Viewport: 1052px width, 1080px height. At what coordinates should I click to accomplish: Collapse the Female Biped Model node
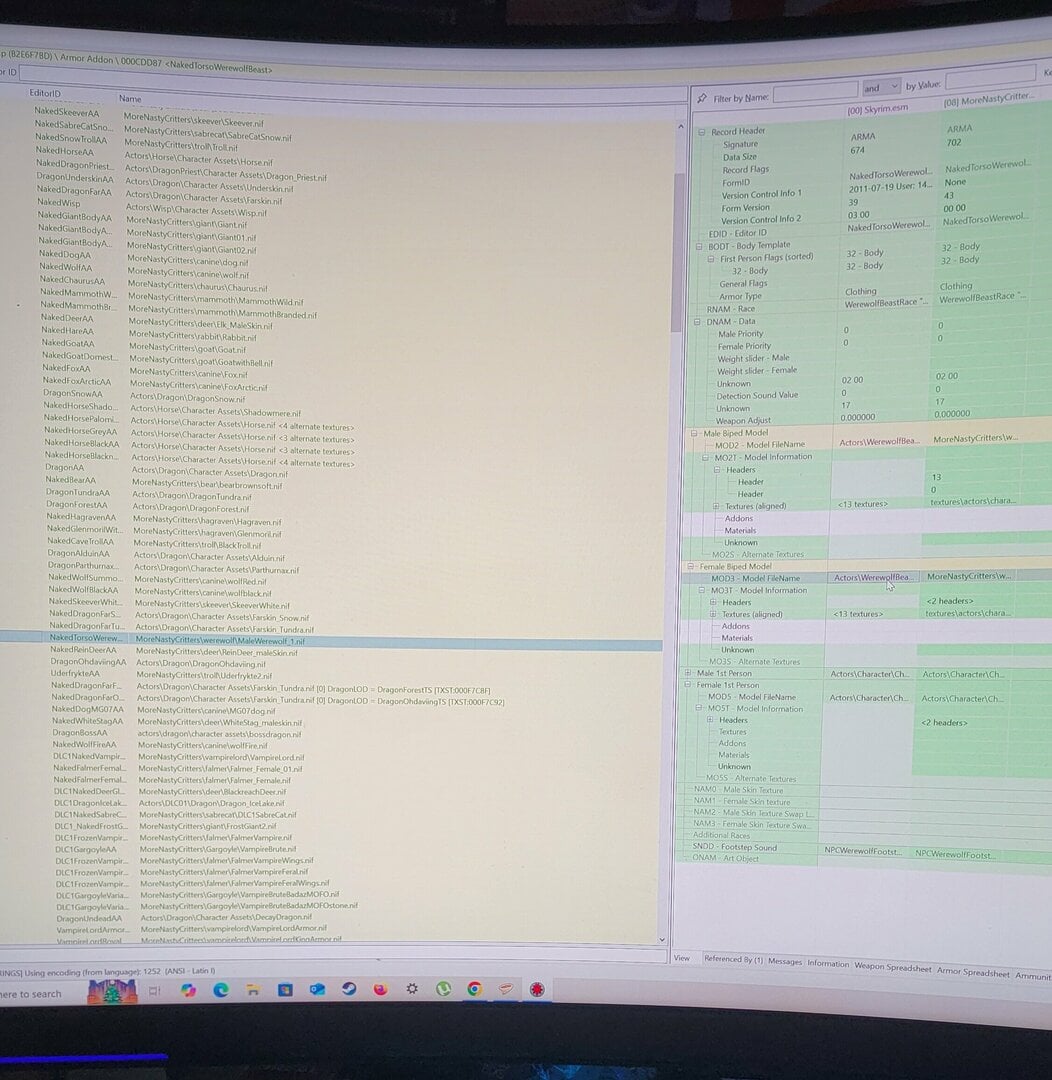(691, 566)
